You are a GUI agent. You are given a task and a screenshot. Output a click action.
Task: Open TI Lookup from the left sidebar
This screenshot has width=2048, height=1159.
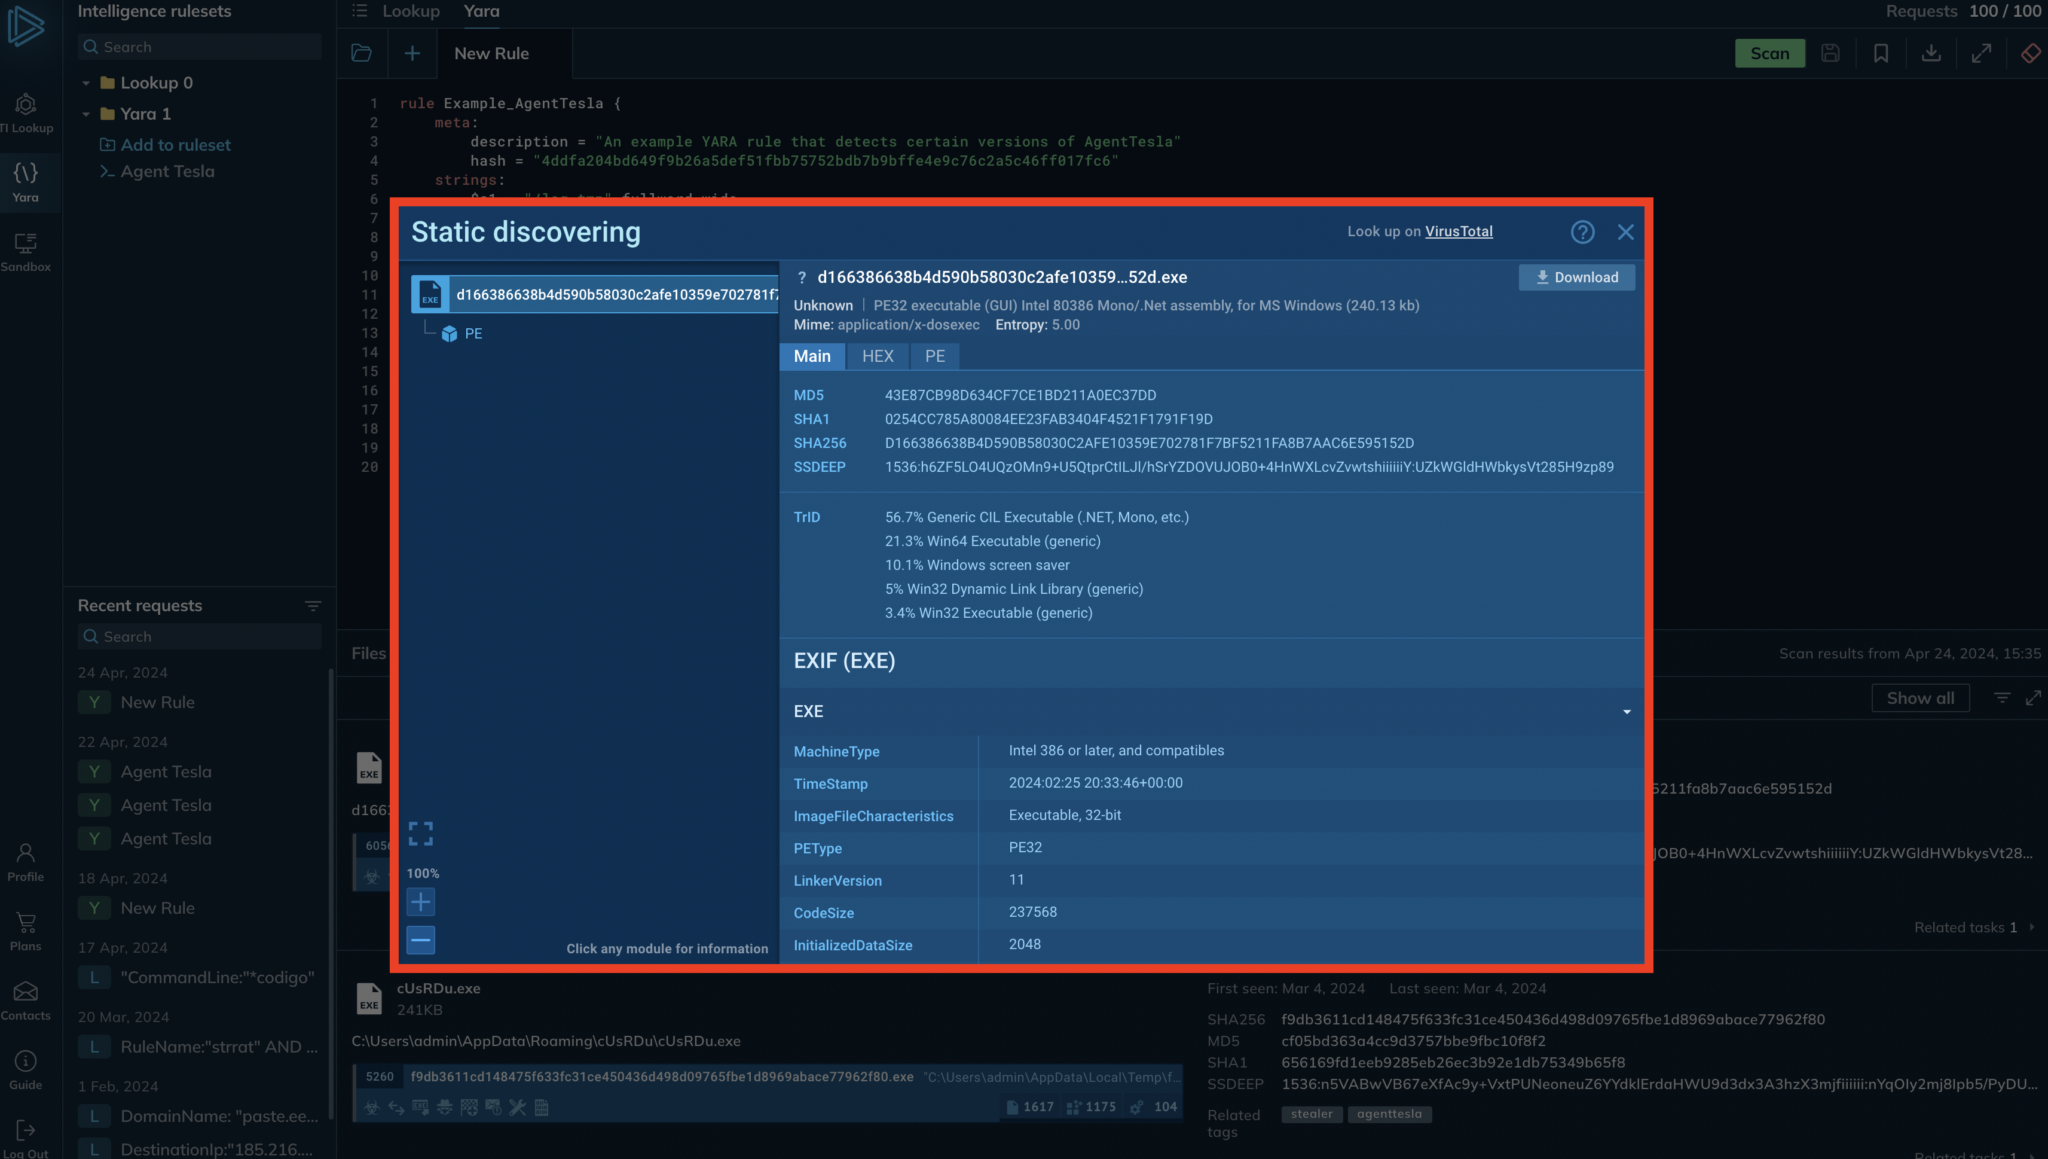click(25, 110)
